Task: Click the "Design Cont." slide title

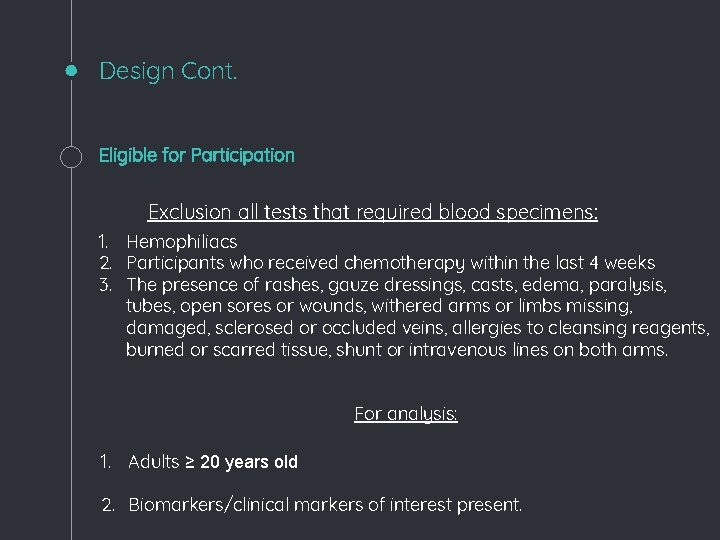Action: click(168, 72)
